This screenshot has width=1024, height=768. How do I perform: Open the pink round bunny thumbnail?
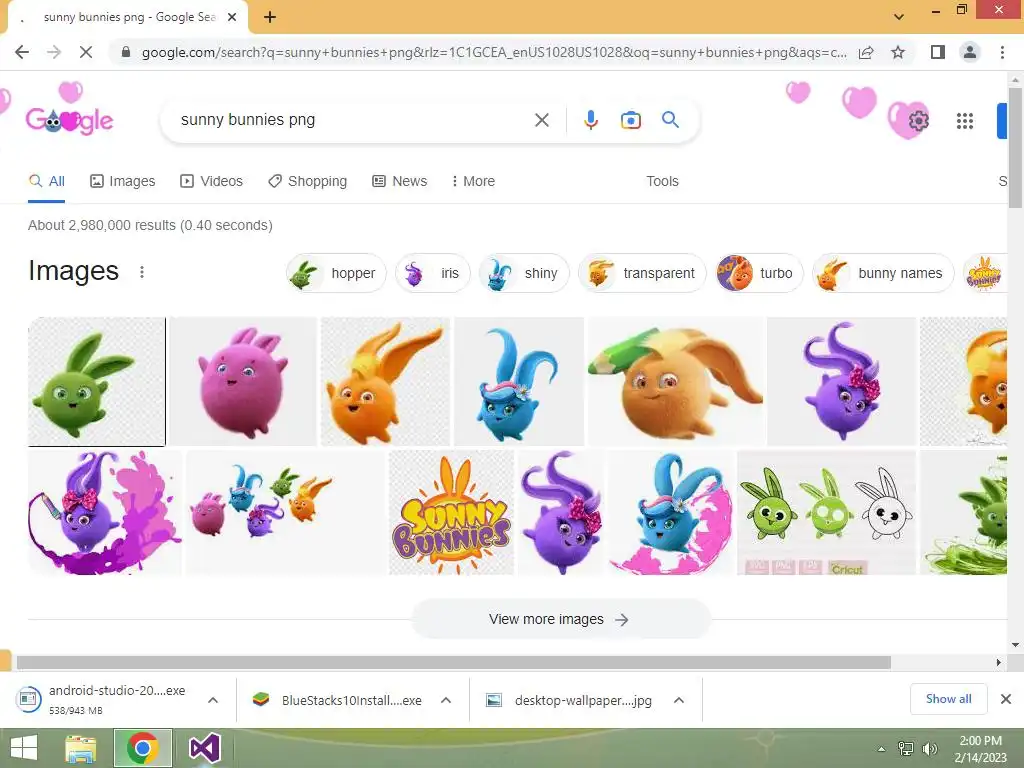[243, 381]
